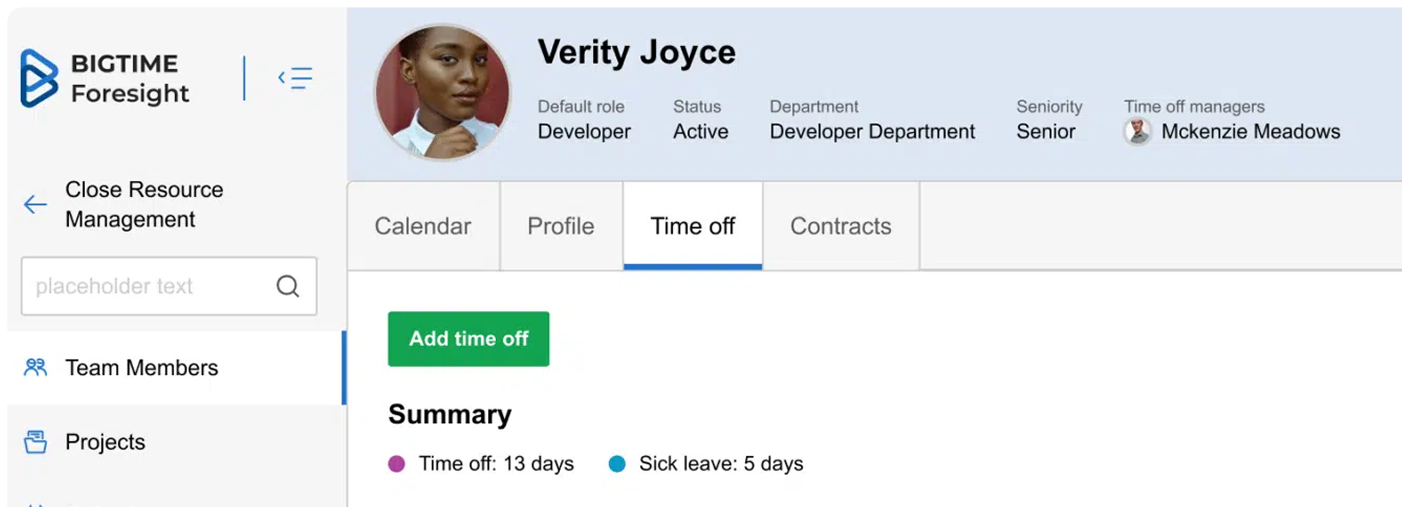The width and height of the screenshot is (1402, 507).
Task: Click the back arrow beside Close Resource Management
Action: 35,205
